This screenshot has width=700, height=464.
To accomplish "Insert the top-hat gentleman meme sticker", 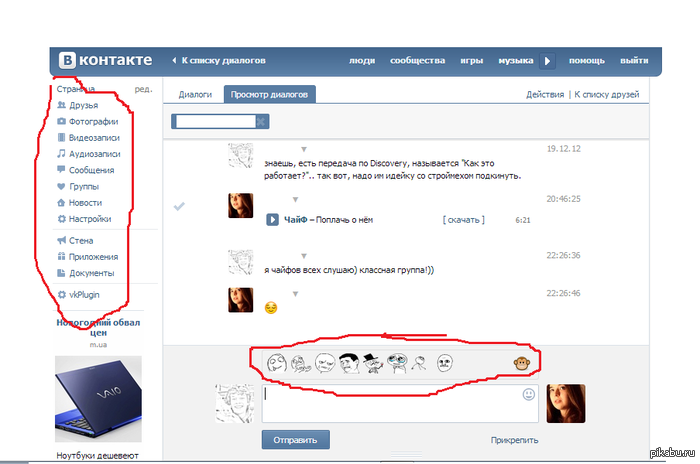I will [x=371, y=364].
